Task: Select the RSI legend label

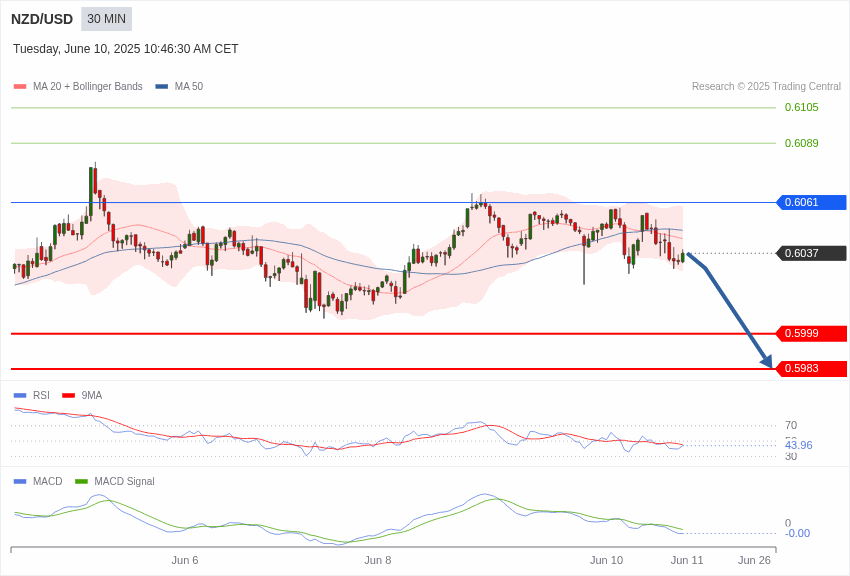Action: pos(41,396)
